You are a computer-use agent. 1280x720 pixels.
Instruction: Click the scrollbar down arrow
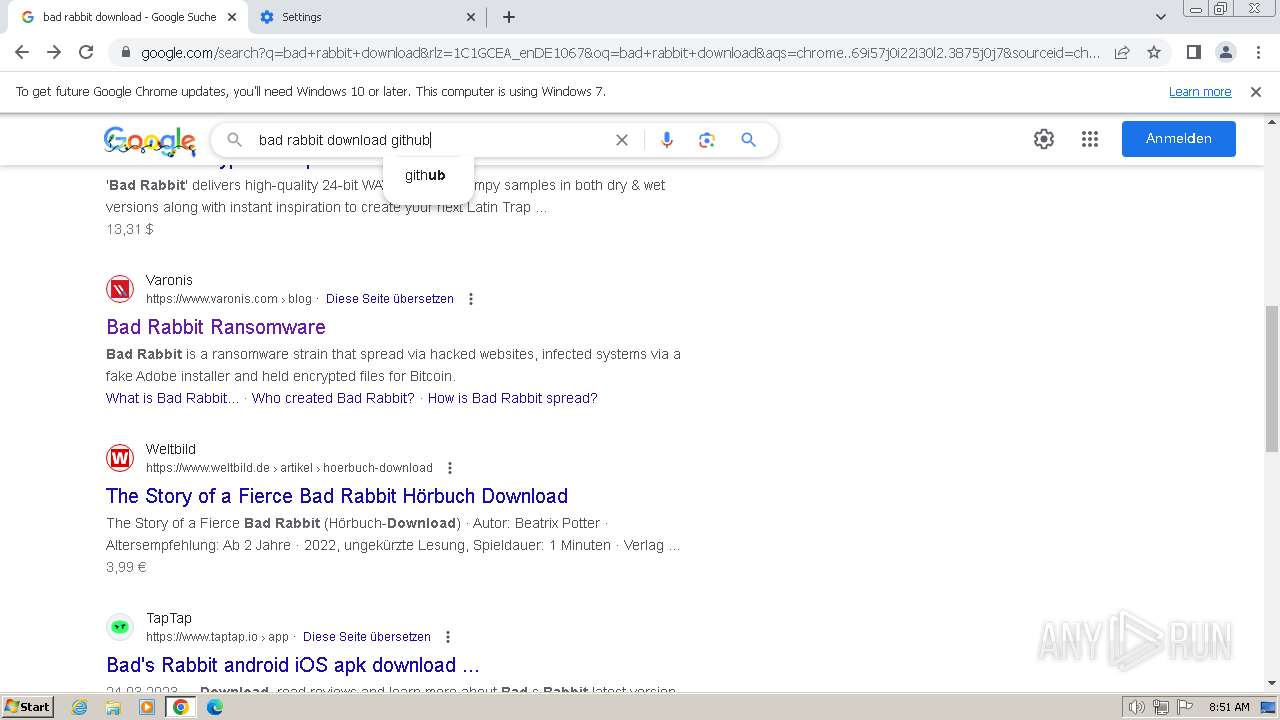[x=1272, y=683]
